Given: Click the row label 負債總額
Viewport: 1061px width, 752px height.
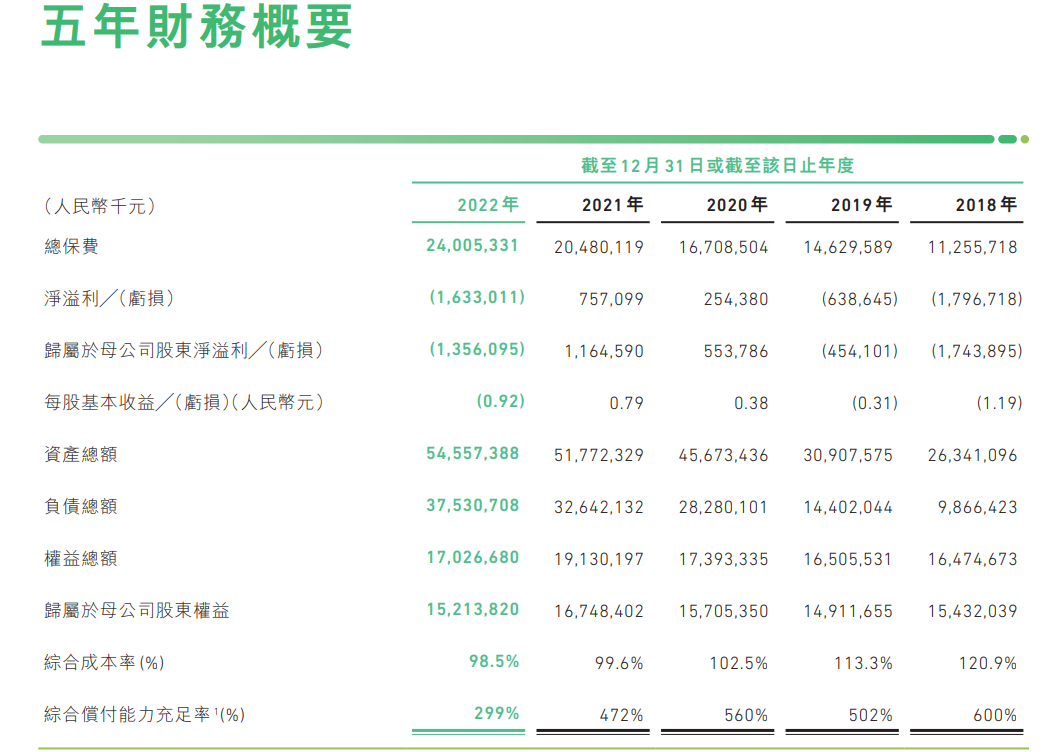Looking at the screenshot, I should [81, 506].
